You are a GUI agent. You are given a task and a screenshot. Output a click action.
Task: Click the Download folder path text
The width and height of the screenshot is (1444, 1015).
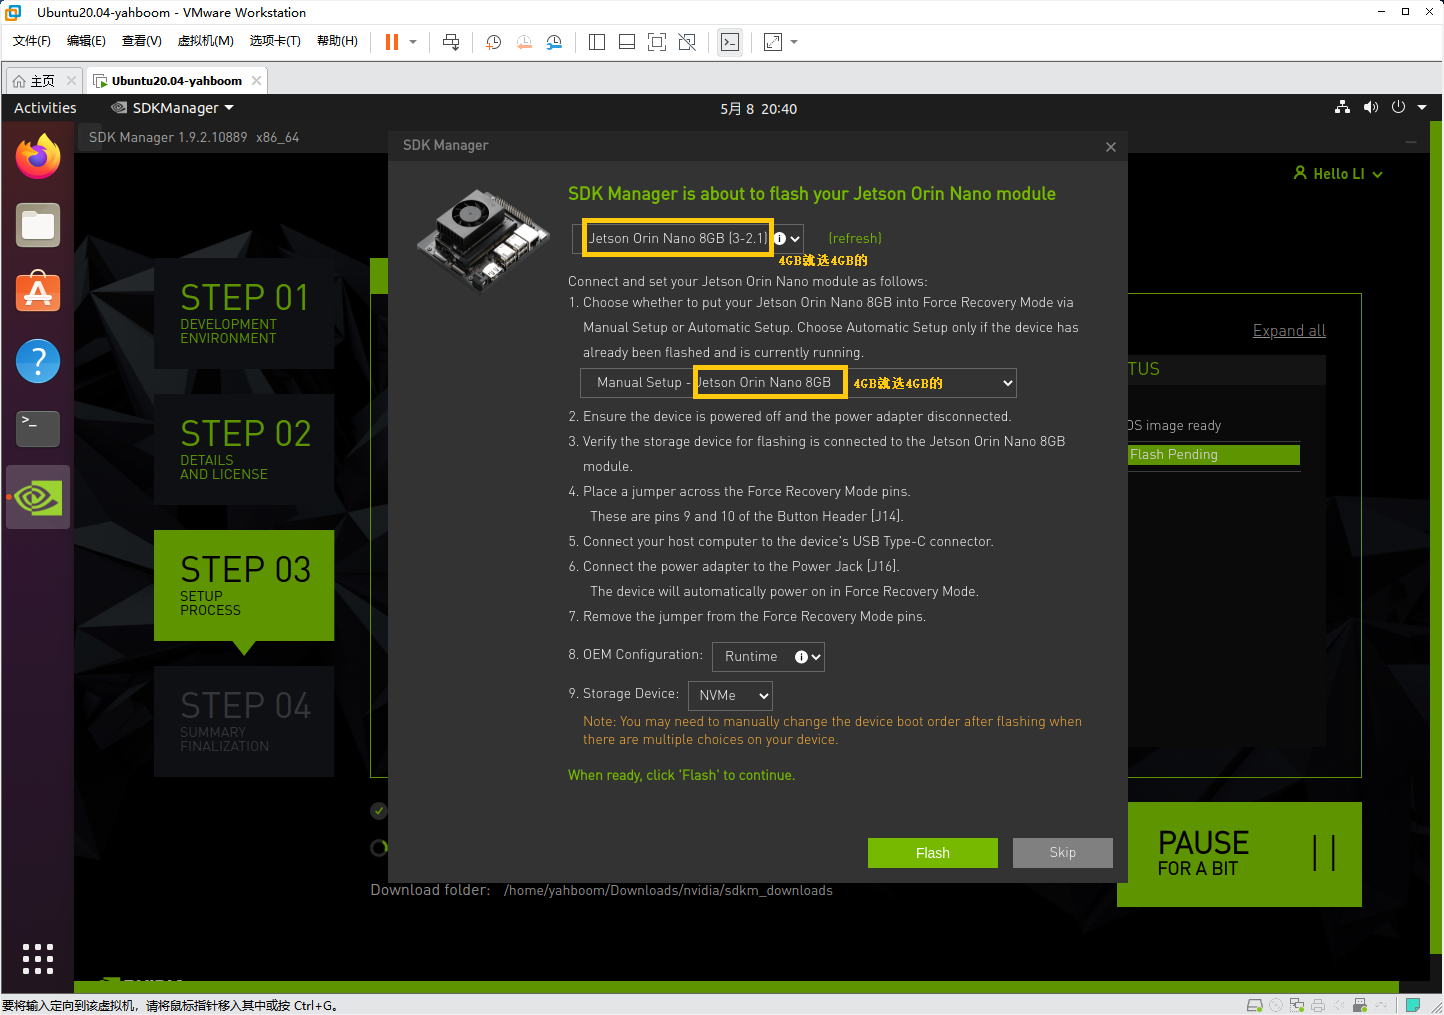pyautogui.click(x=668, y=890)
